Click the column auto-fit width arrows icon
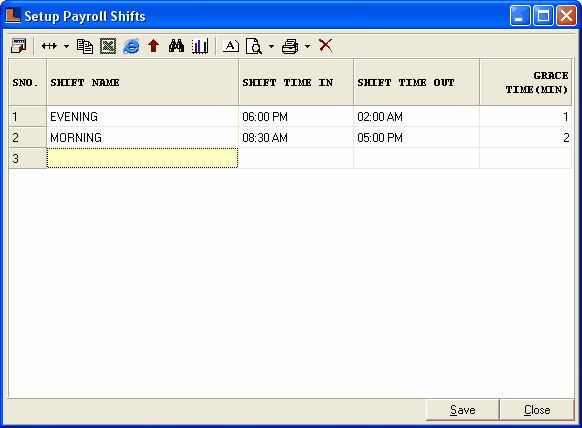582x428 pixels. 49,46
